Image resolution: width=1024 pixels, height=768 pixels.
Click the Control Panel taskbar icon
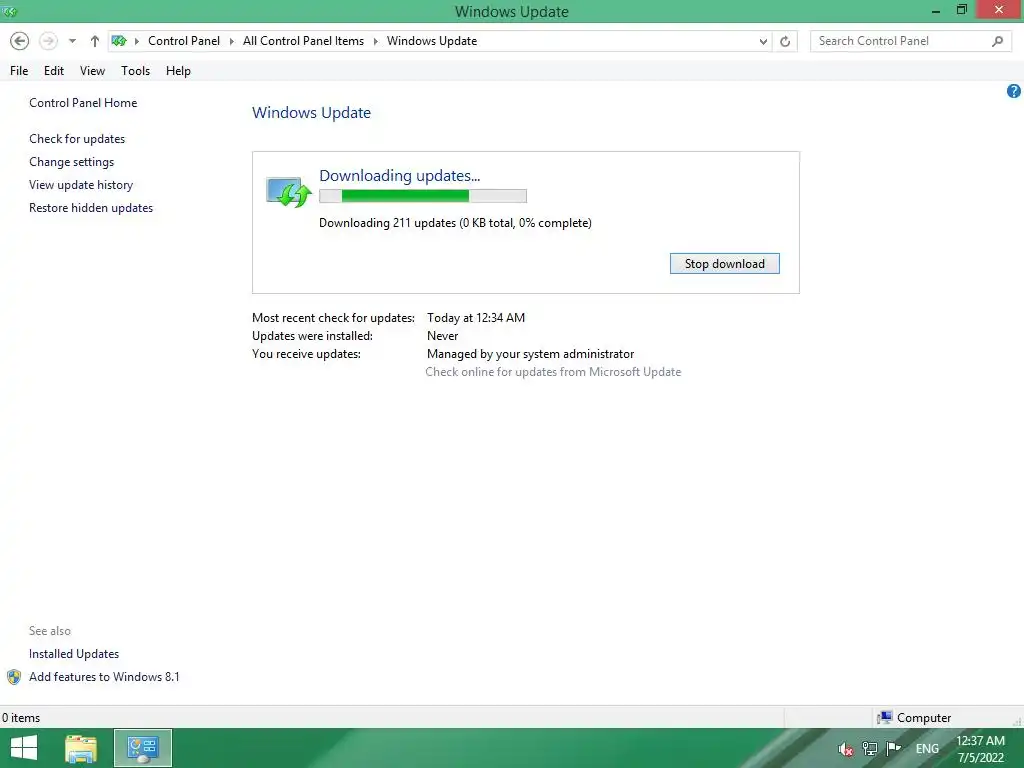pyautogui.click(x=143, y=748)
